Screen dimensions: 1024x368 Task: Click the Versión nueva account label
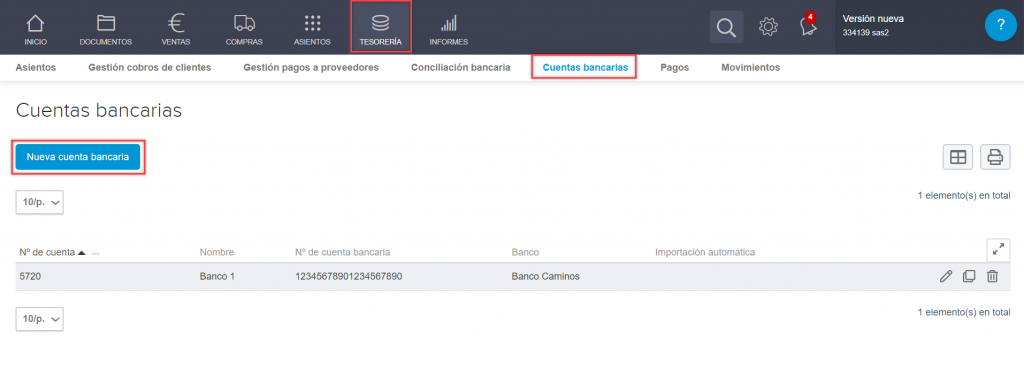pyautogui.click(x=873, y=19)
